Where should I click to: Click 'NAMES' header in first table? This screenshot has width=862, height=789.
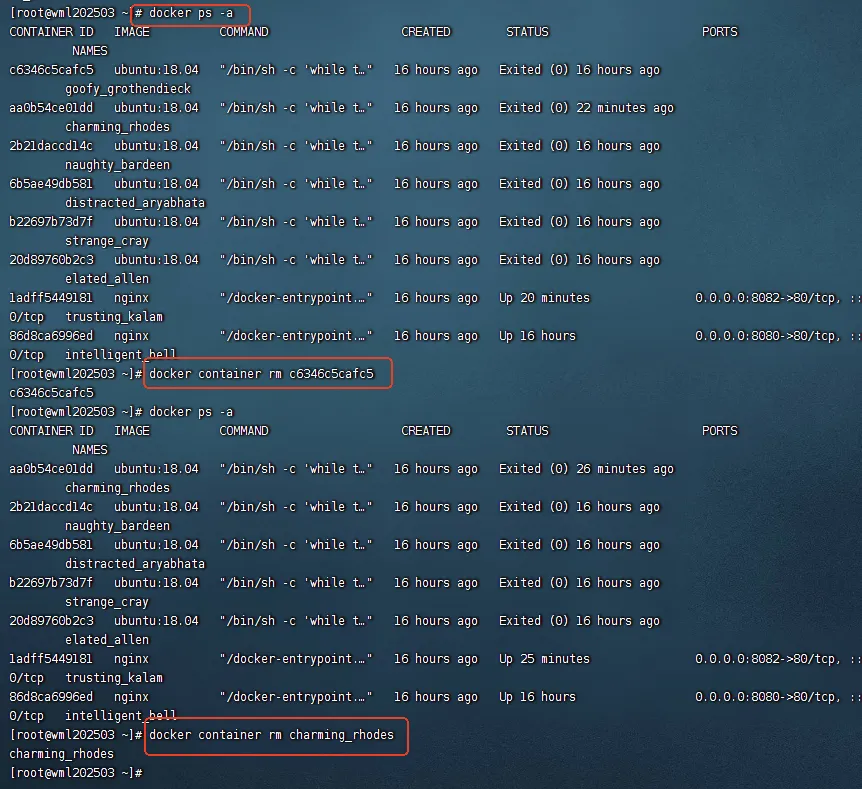click(90, 51)
